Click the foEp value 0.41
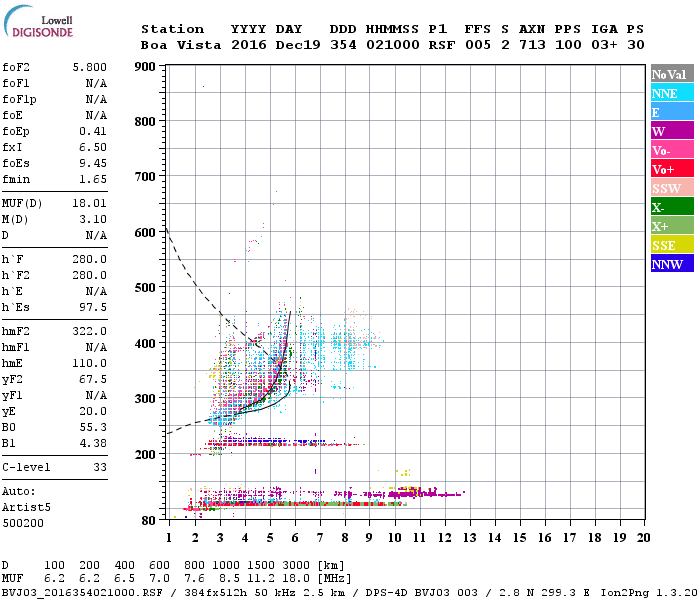 (x=93, y=131)
